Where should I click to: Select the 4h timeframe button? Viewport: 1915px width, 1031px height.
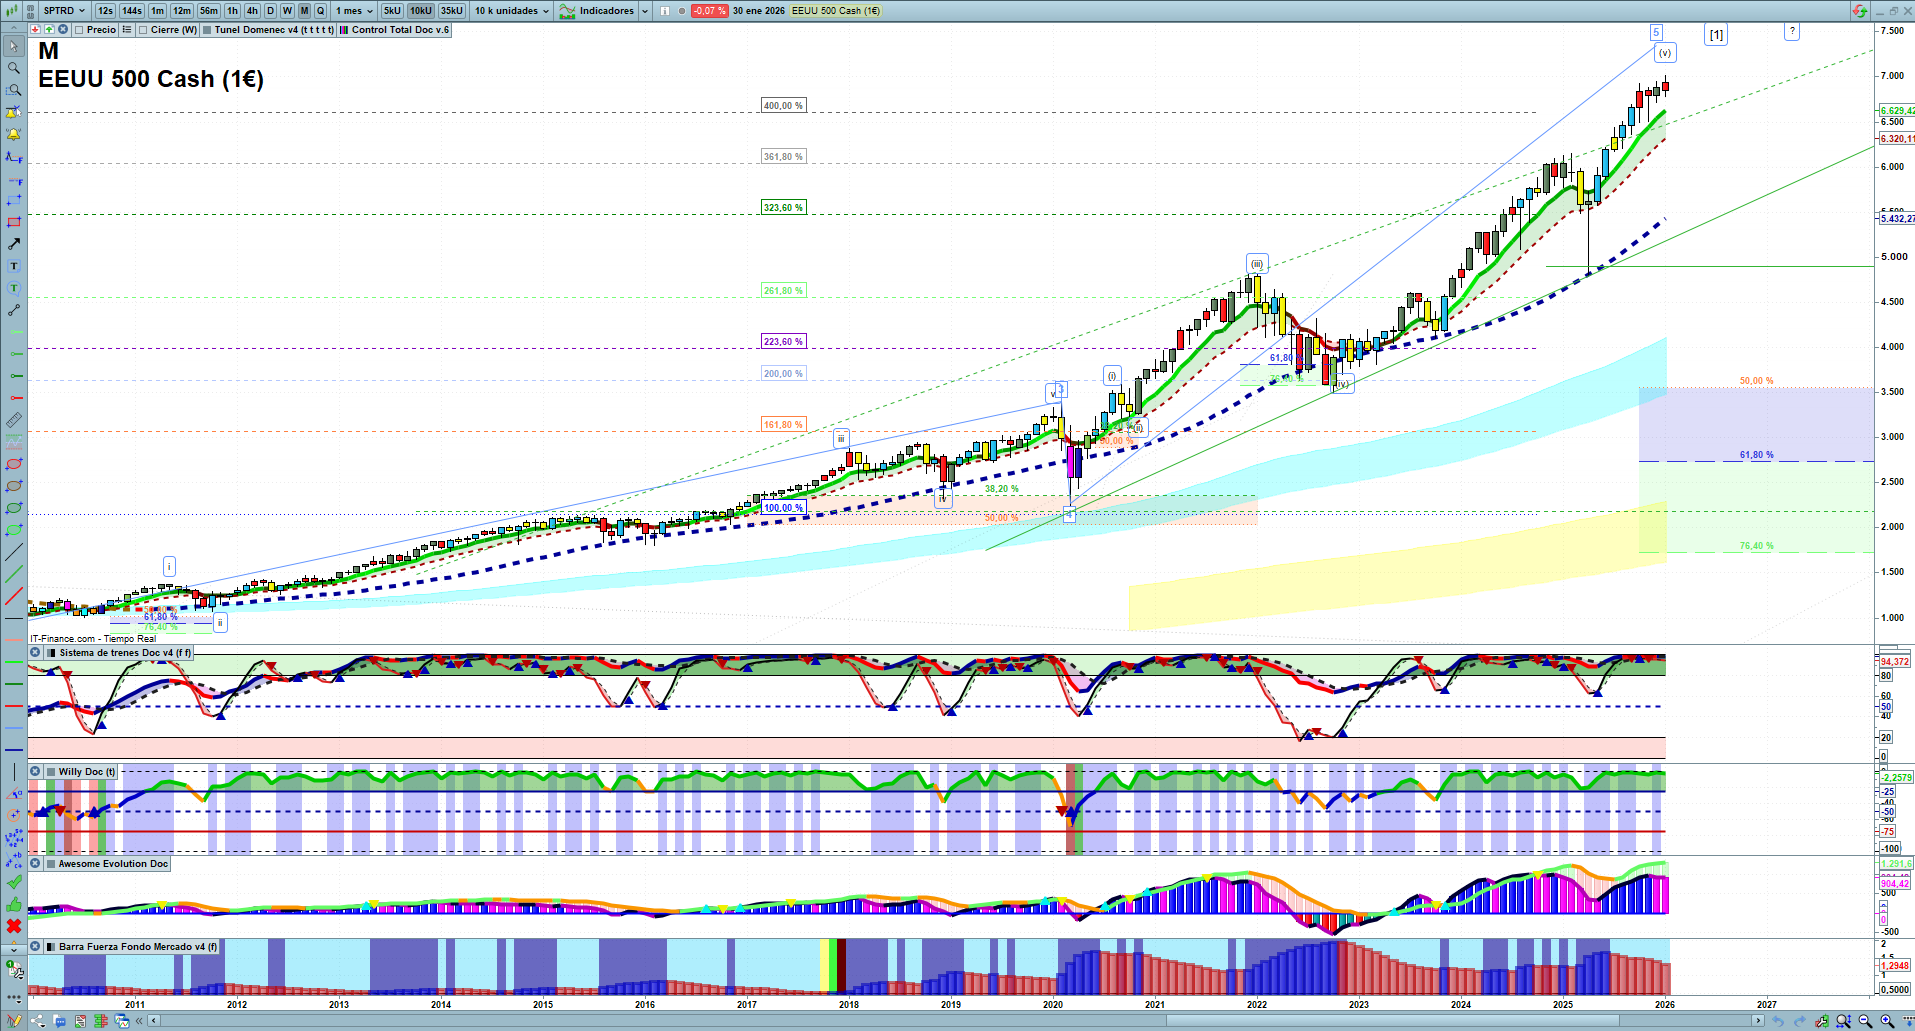point(252,11)
